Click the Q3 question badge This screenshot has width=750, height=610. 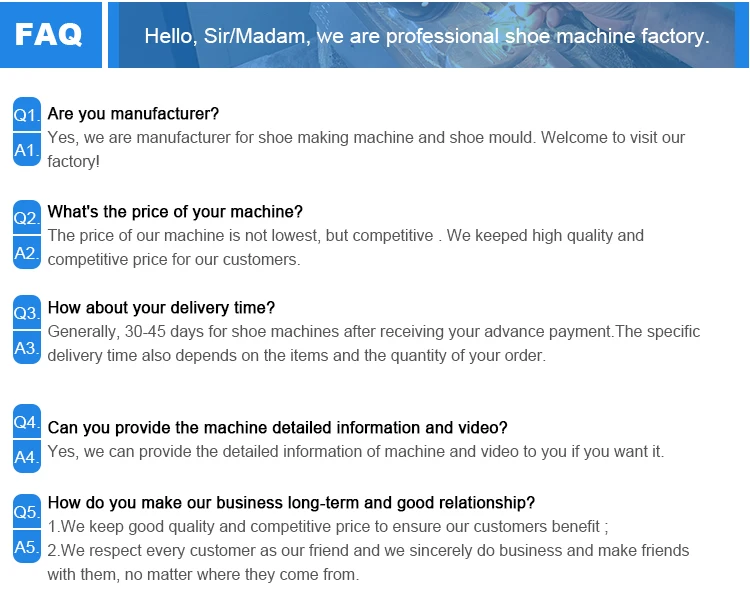pos(26,312)
